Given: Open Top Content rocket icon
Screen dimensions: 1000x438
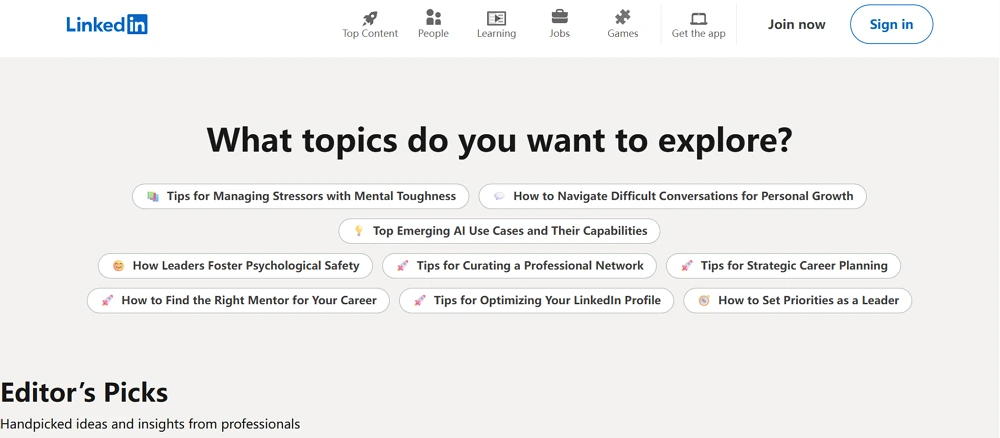Looking at the screenshot, I should tap(370, 18).
